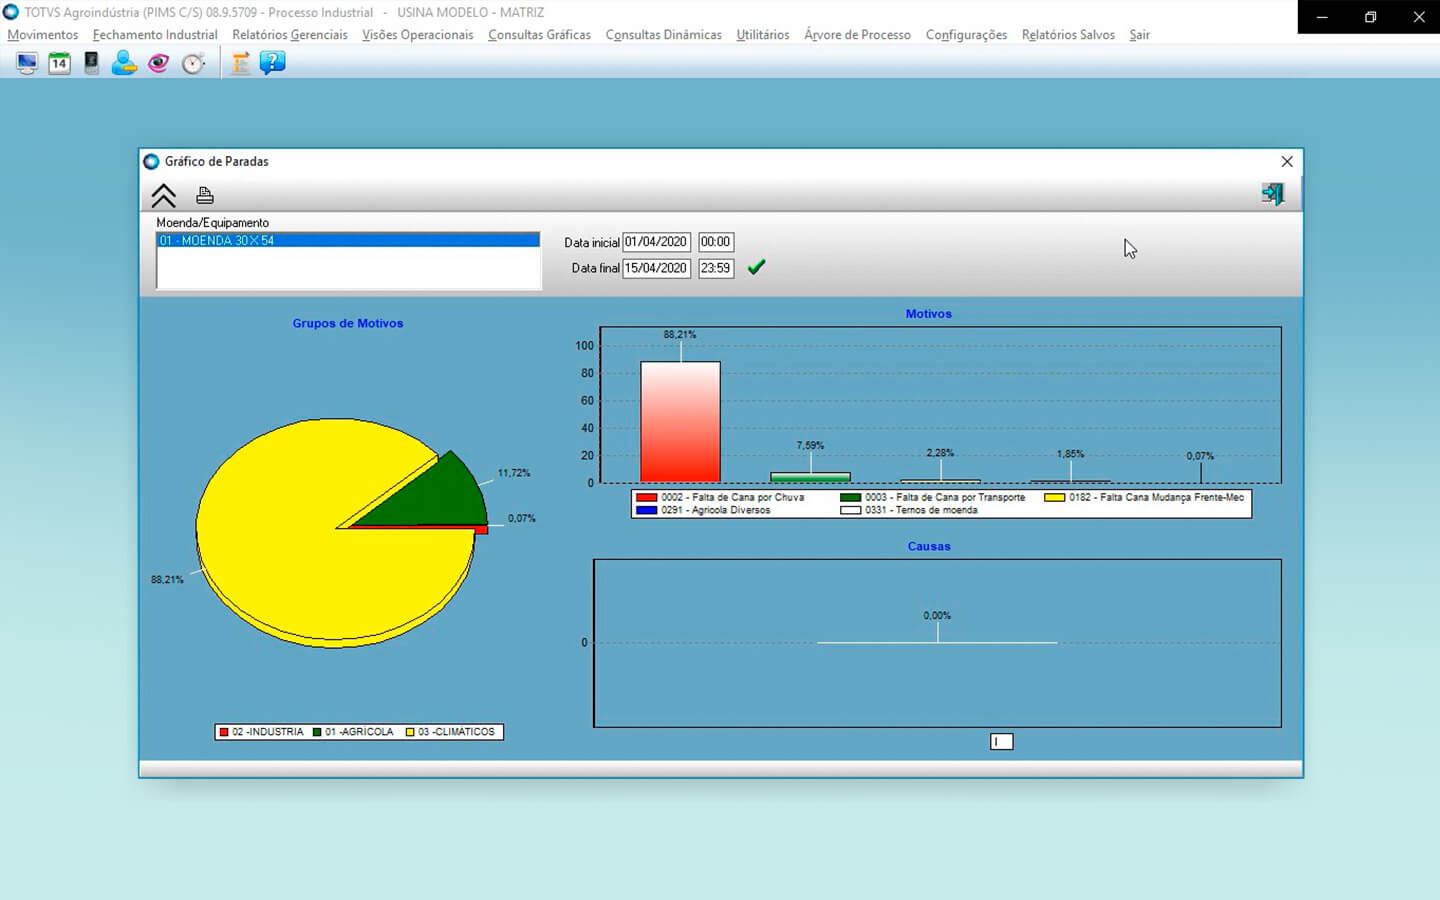Click the yellow 03 -CLIMÁTICOS legend swatch
This screenshot has height=900, width=1440.
point(410,732)
